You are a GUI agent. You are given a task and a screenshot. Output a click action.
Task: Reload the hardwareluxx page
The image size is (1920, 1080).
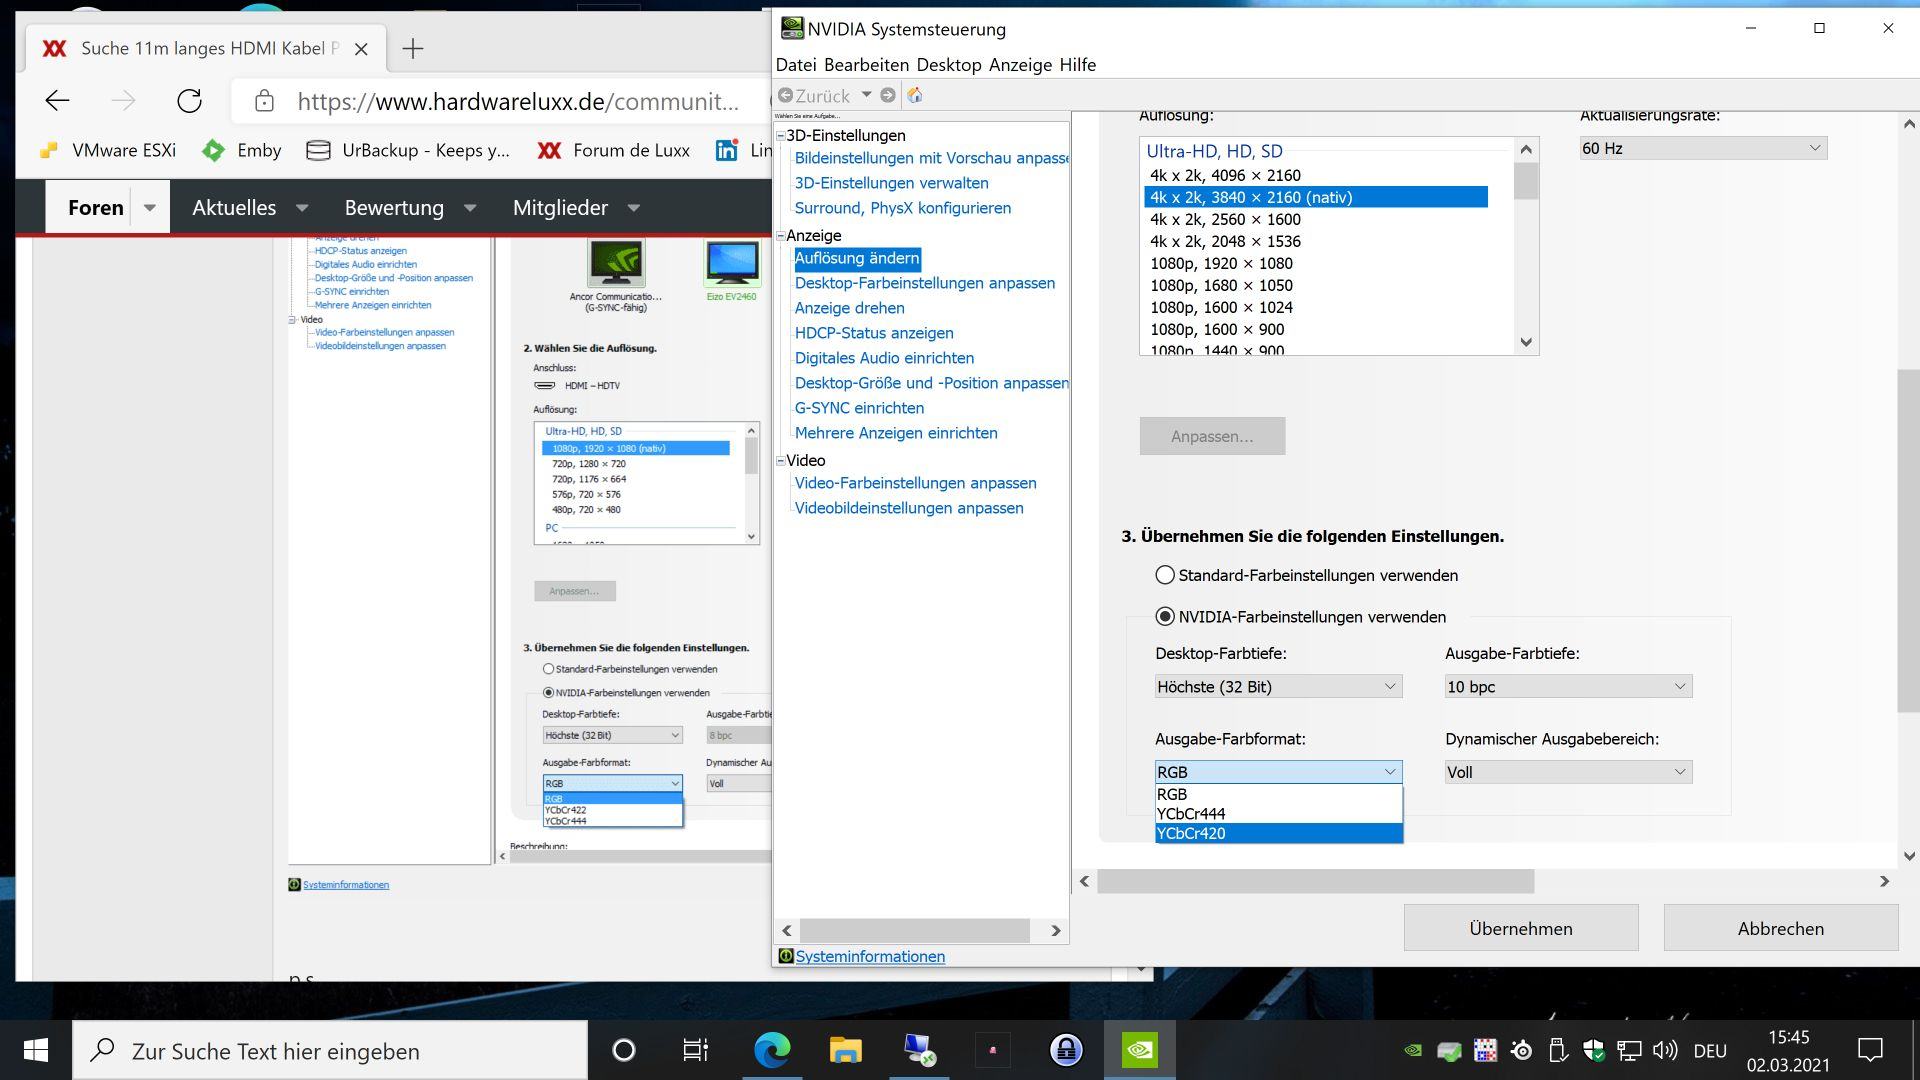pos(189,100)
